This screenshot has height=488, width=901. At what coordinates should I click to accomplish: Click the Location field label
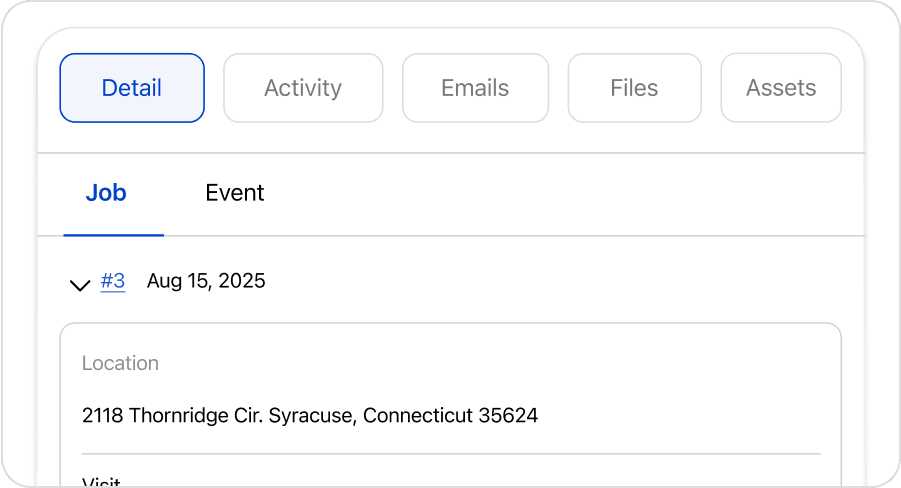coord(120,363)
